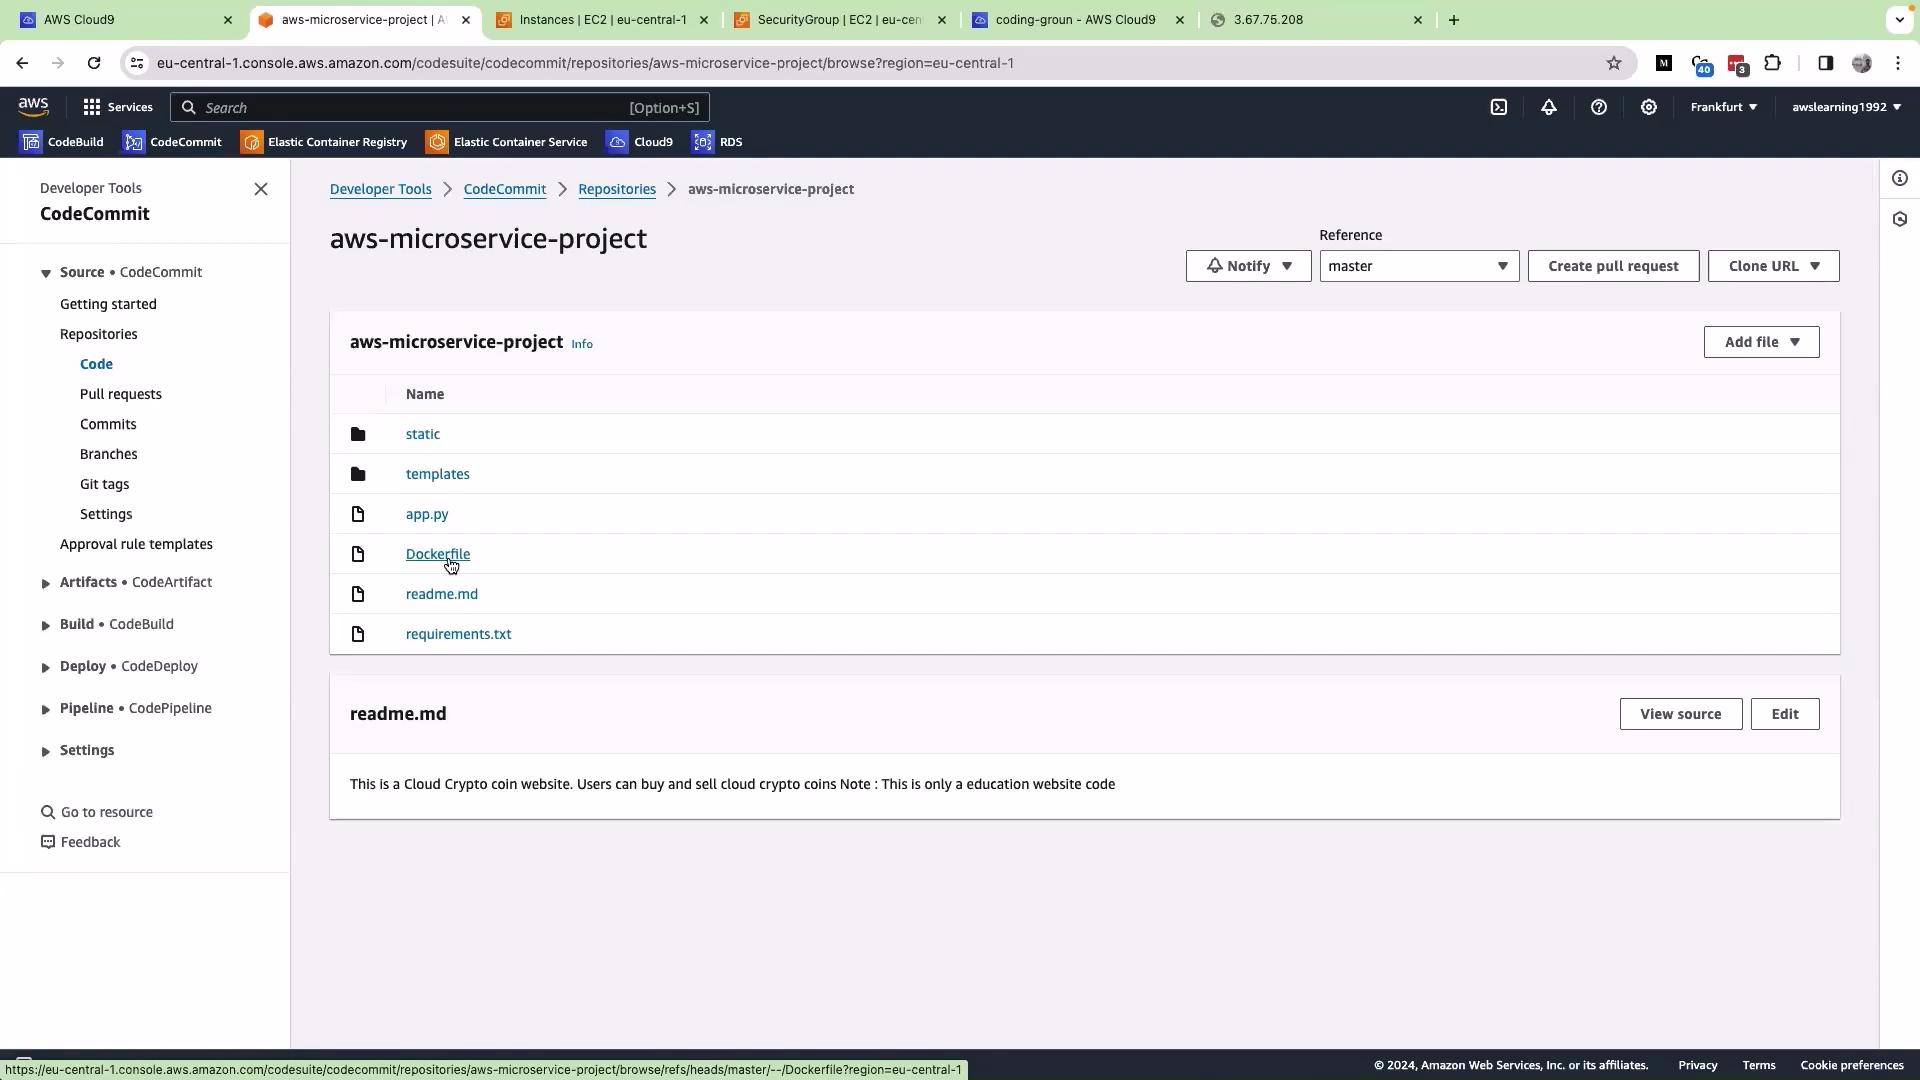Launch the CloudShell terminal icon
The image size is (1920, 1080).
tap(1498, 107)
